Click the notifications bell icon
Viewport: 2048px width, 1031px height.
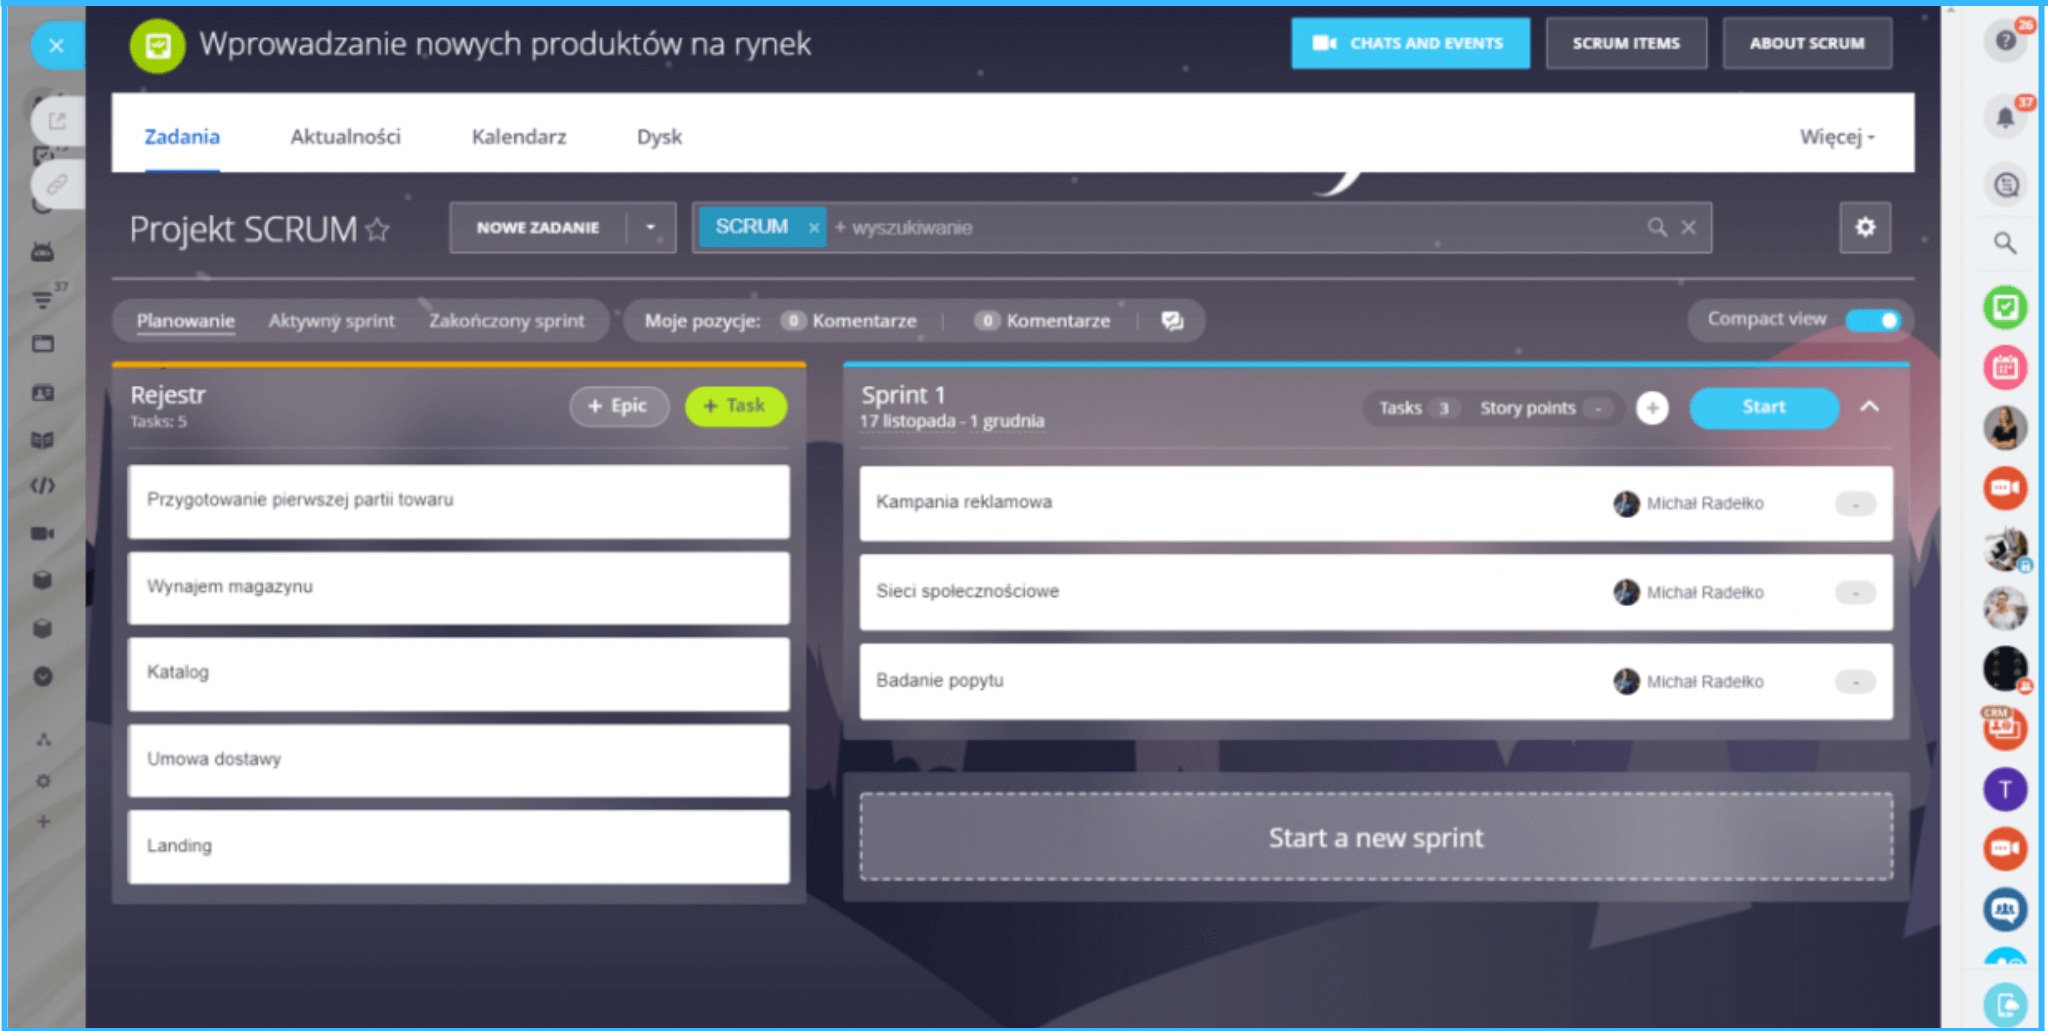click(x=2005, y=118)
